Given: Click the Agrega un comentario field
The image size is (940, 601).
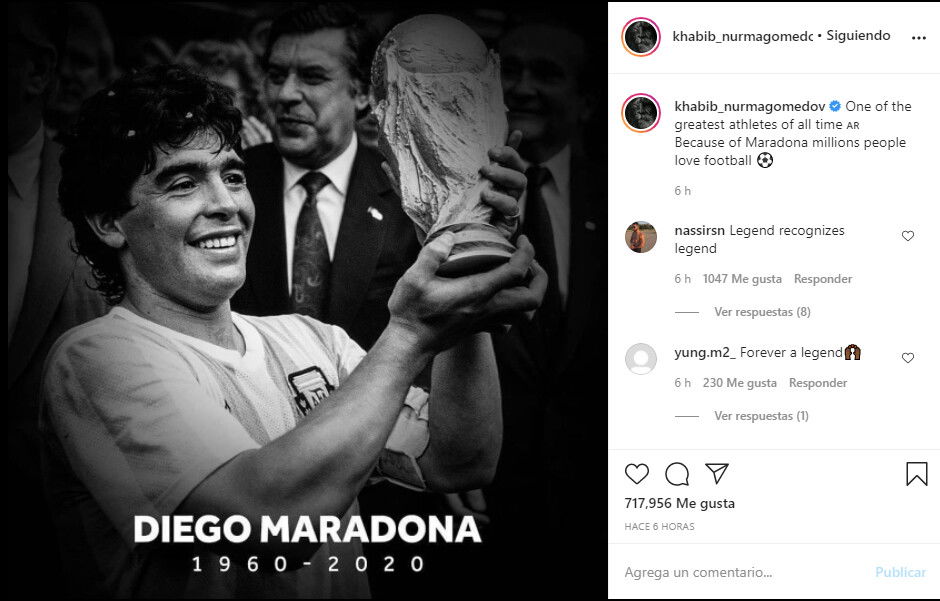Looking at the screenshot, I should point(743,572).
